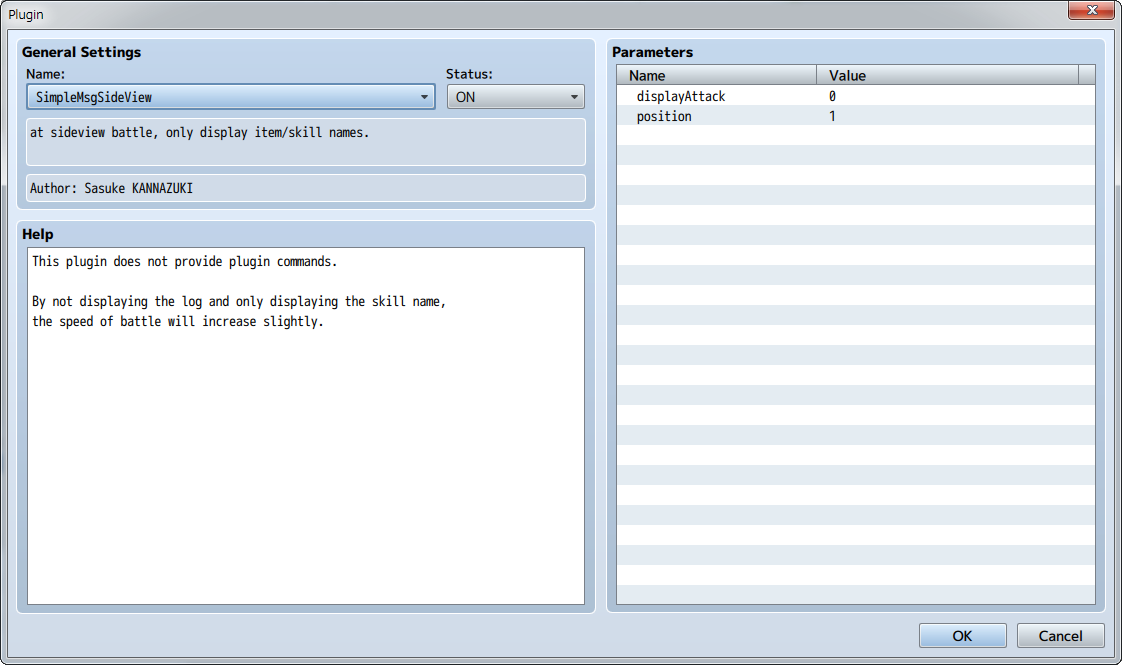The height and width of the screenshot is (665, 1122).
Task: Close the Plugin dialog window
Action: point(1091,10)
